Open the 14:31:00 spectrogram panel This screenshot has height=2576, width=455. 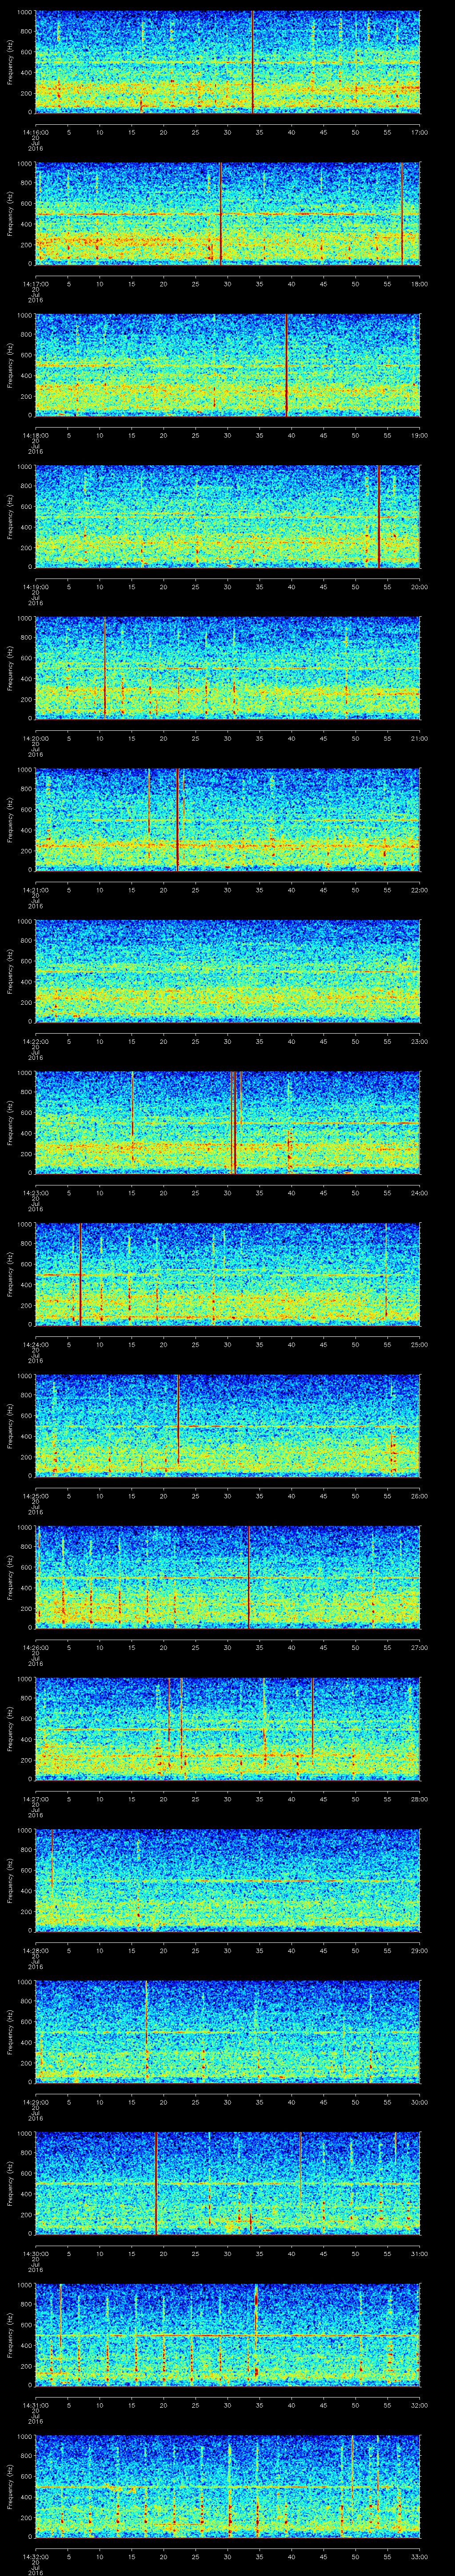pos(227,2334)
